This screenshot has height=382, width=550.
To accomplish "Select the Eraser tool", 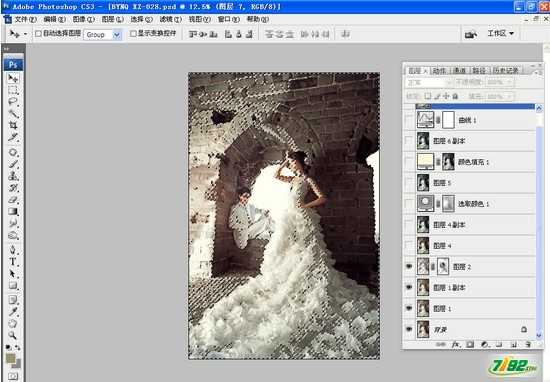I will (13, 200).
